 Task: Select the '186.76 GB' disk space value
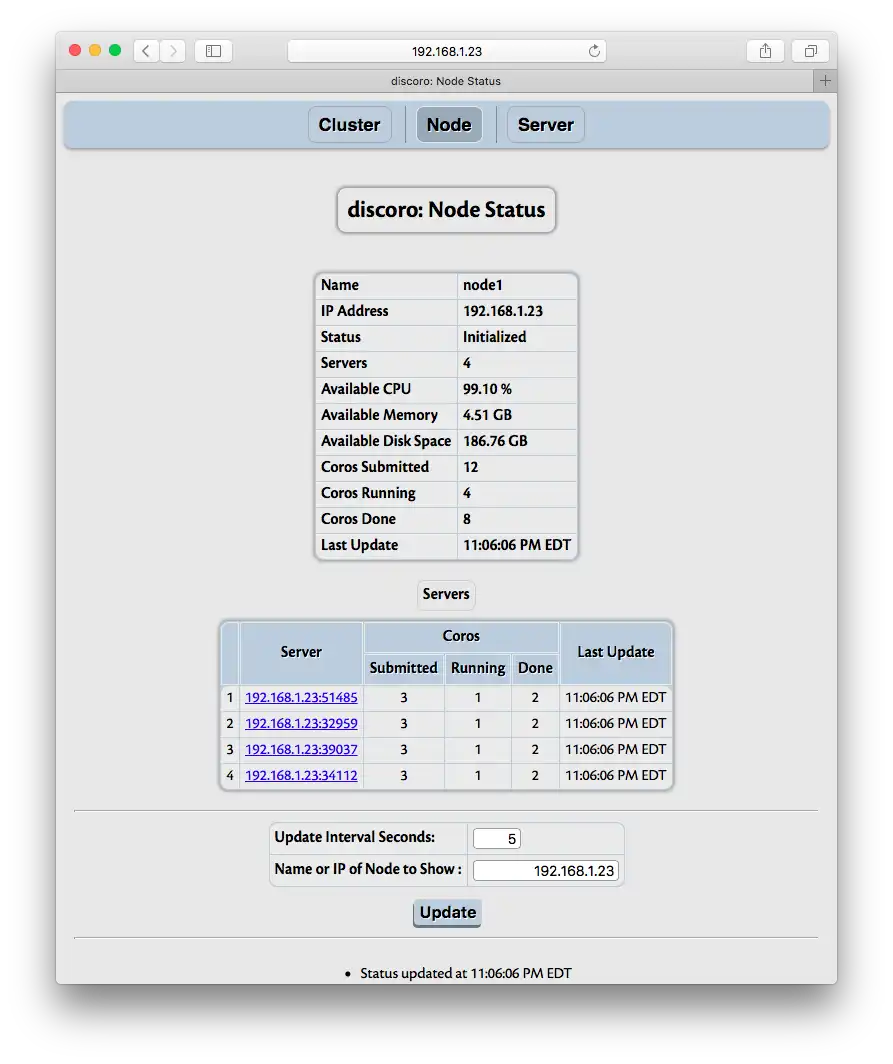pos(495,441)
